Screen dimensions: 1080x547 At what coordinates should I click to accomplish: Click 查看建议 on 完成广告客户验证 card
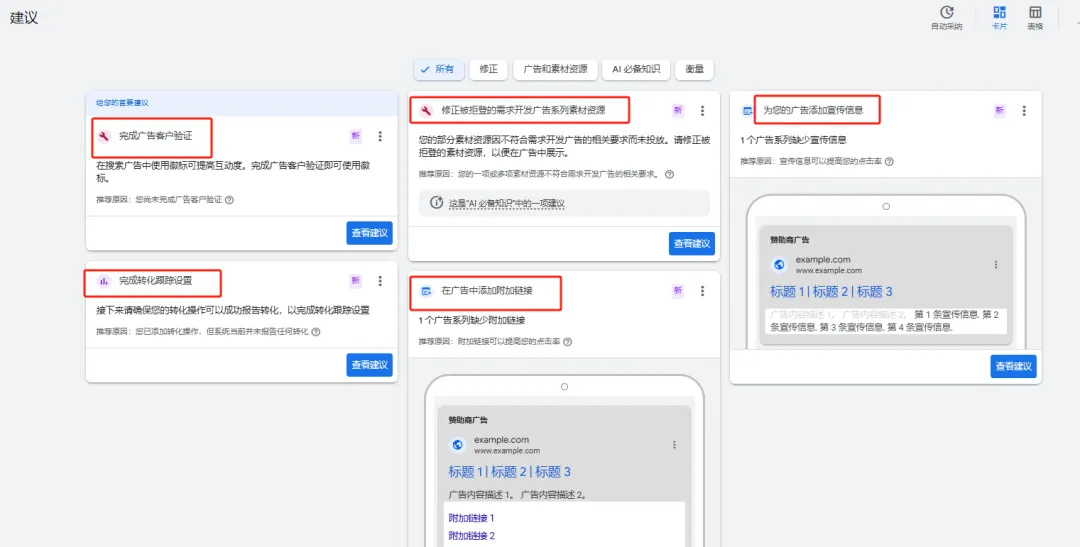(369, 233)
